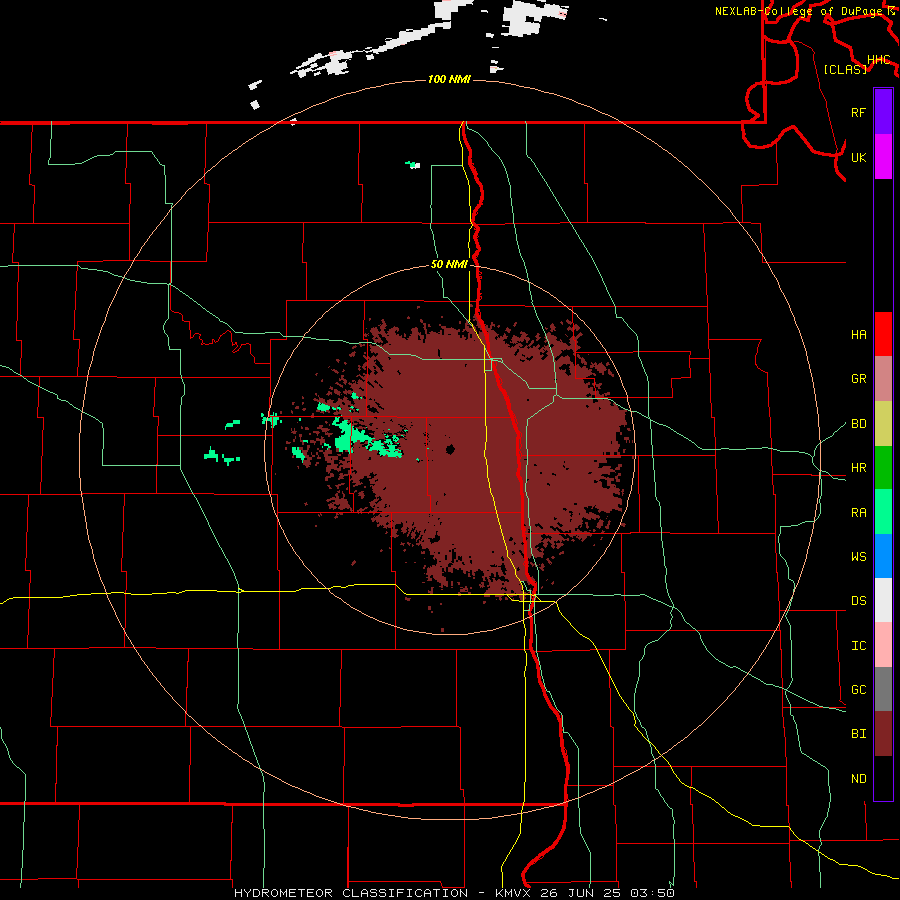900x900 pixels.
Task: Click the UK legend label
Action: pos(859,157)
